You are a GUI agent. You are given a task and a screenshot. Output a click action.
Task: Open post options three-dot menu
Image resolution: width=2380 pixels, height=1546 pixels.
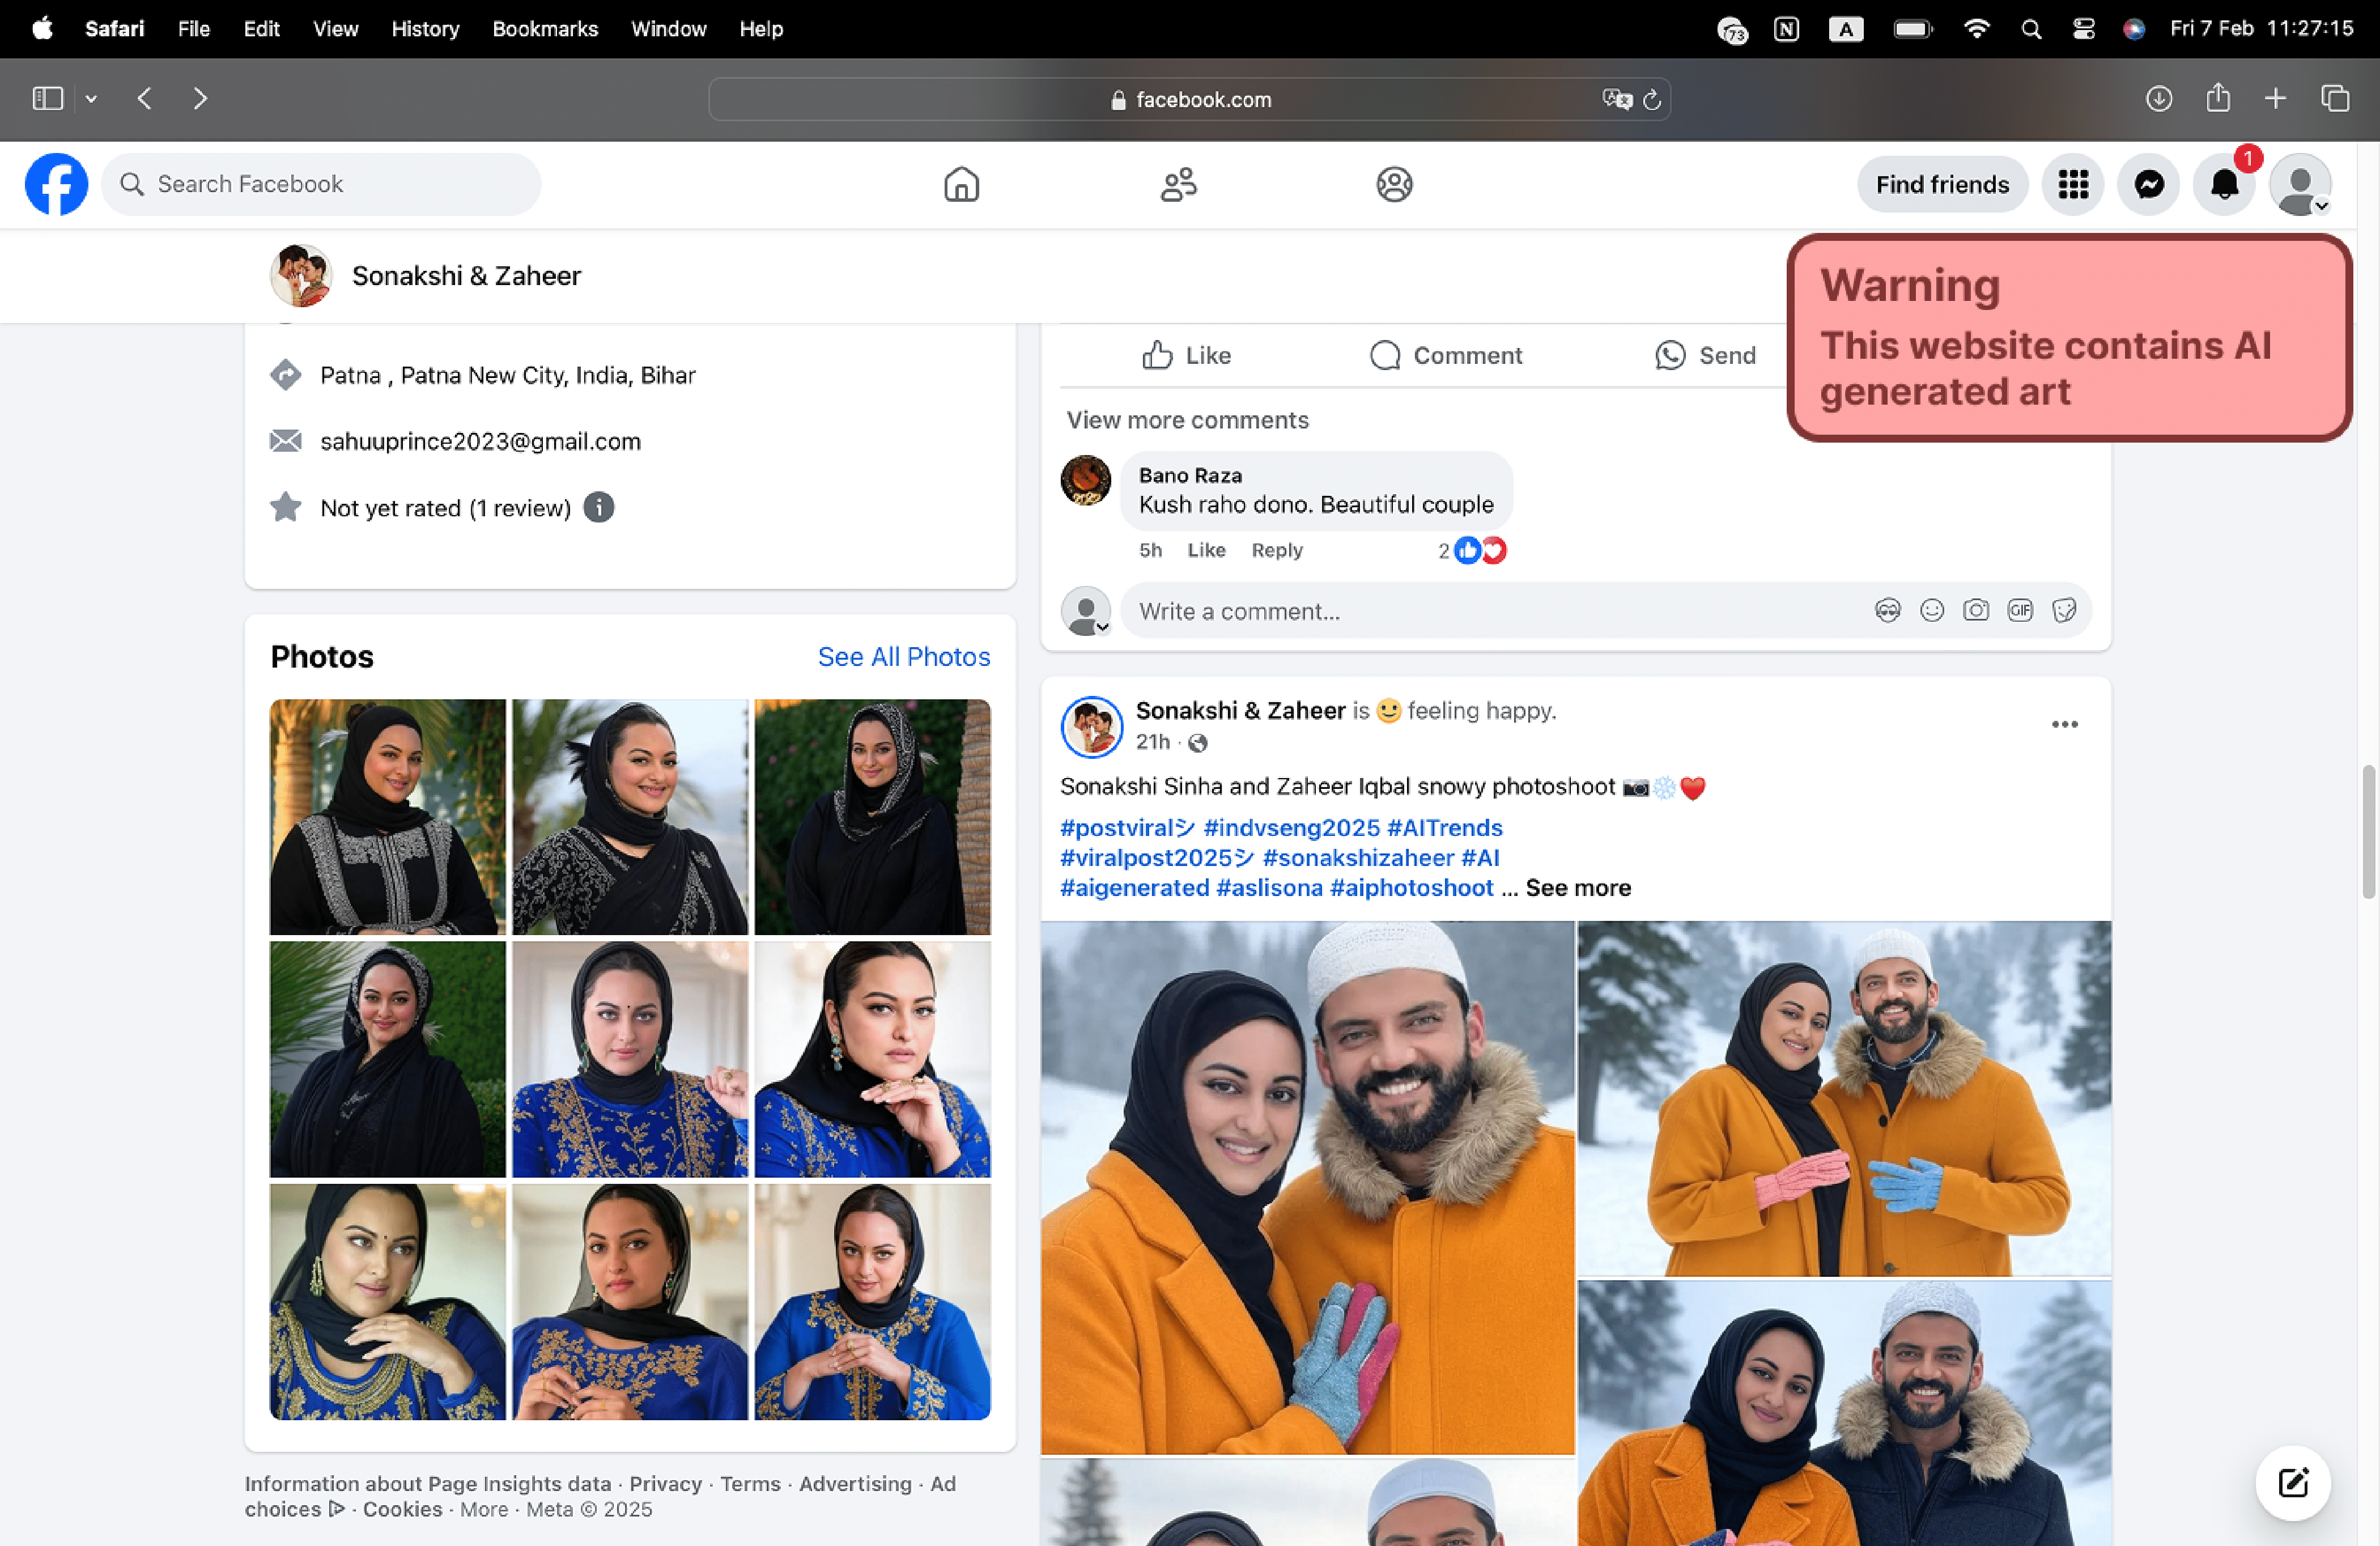click(2064, 724)
